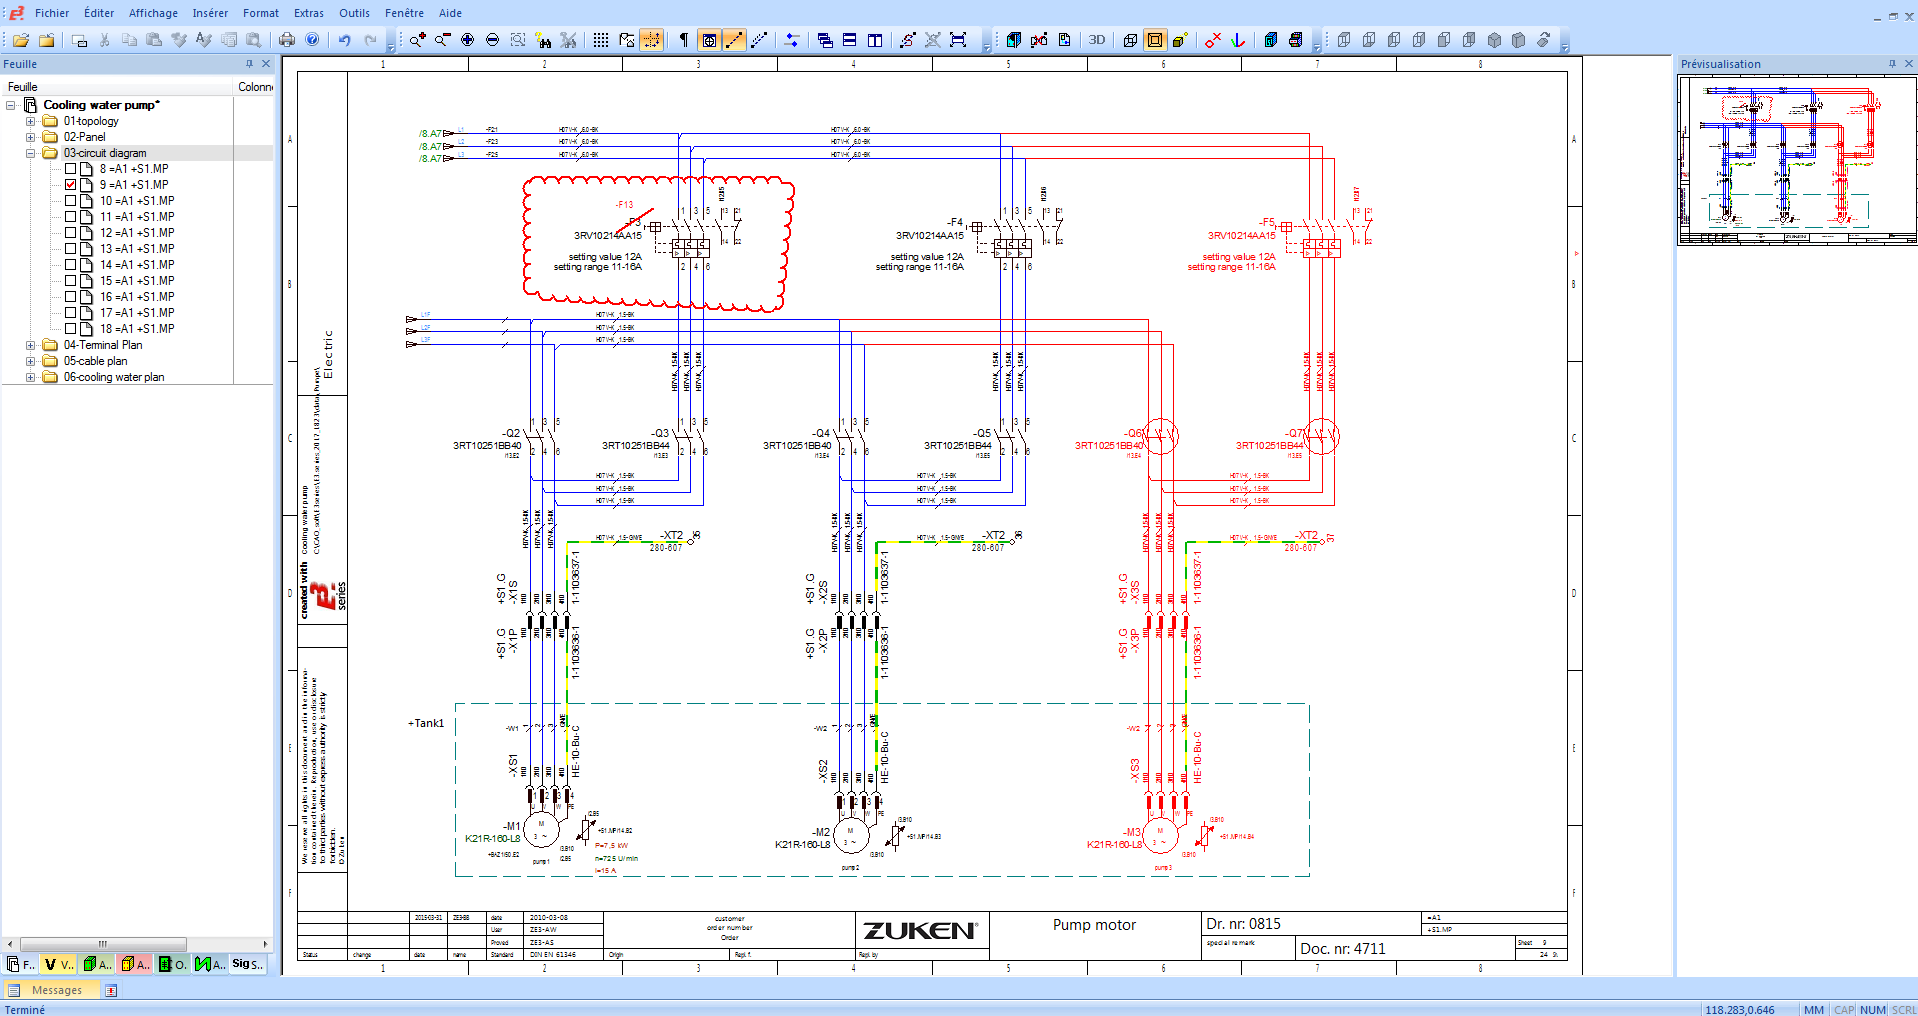Click the 3D view button
The image size is (1918, 1016).
[x=1097, y=40]
